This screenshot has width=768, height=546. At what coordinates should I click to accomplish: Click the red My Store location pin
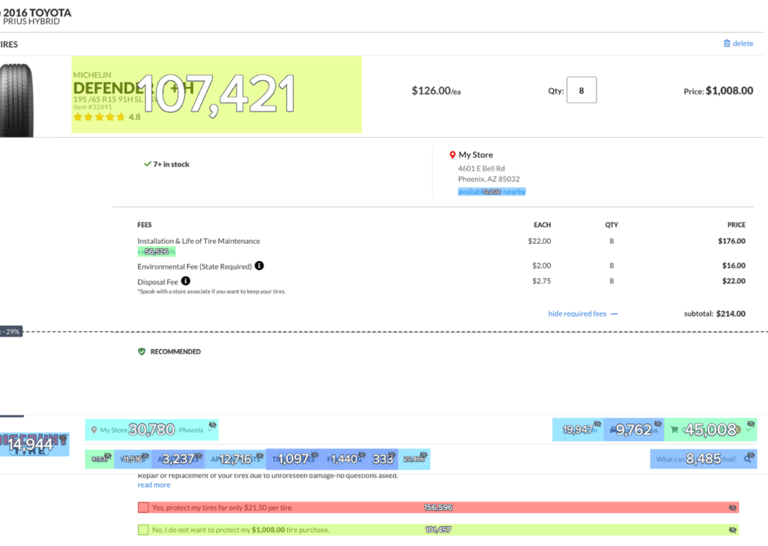click(x=452, y=155)
